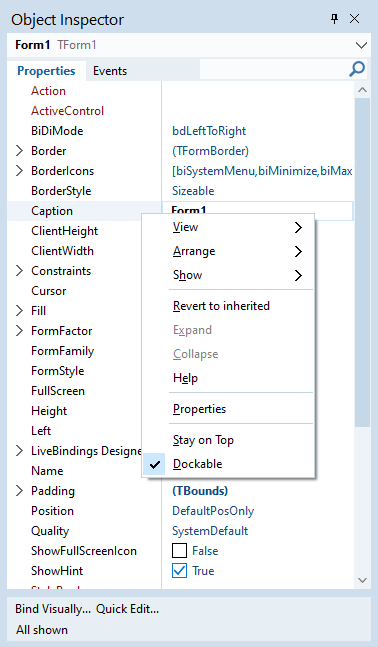Viewport: 378px width, 647px height.
Task: Expand the Fill property
Action: (19, 311)
